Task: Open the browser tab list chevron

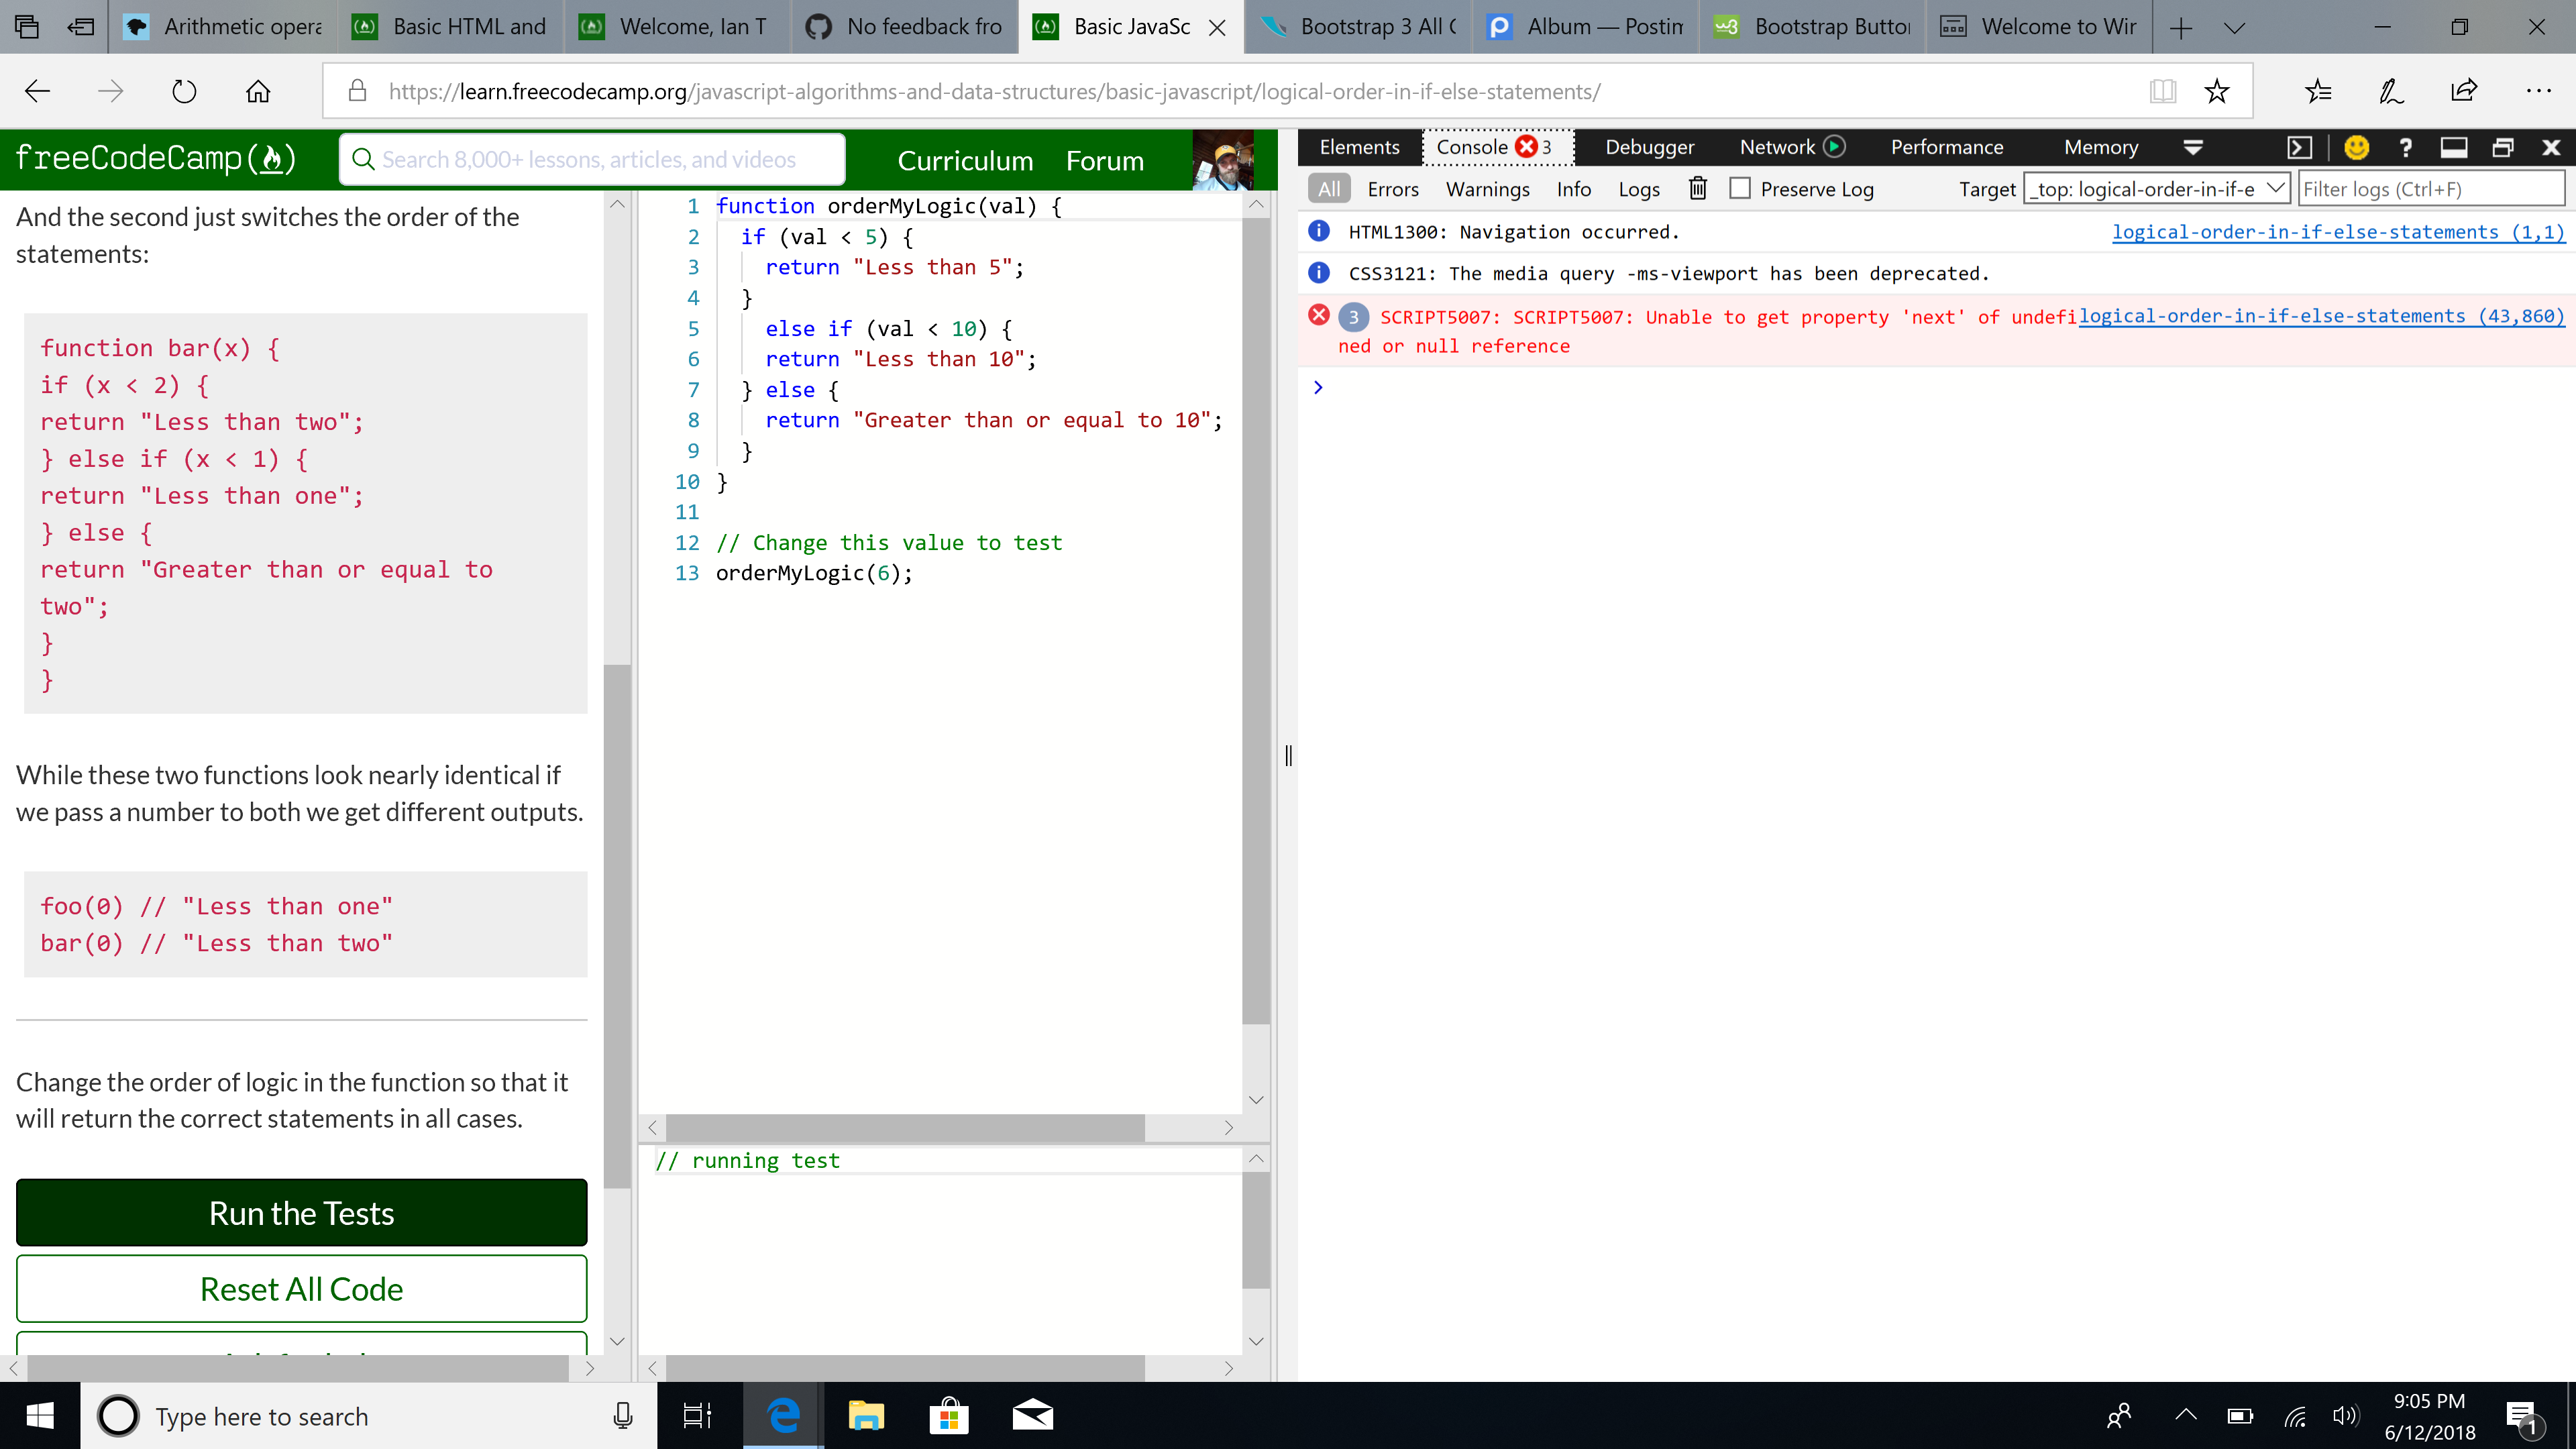Action: click(x=2234, y=27)
